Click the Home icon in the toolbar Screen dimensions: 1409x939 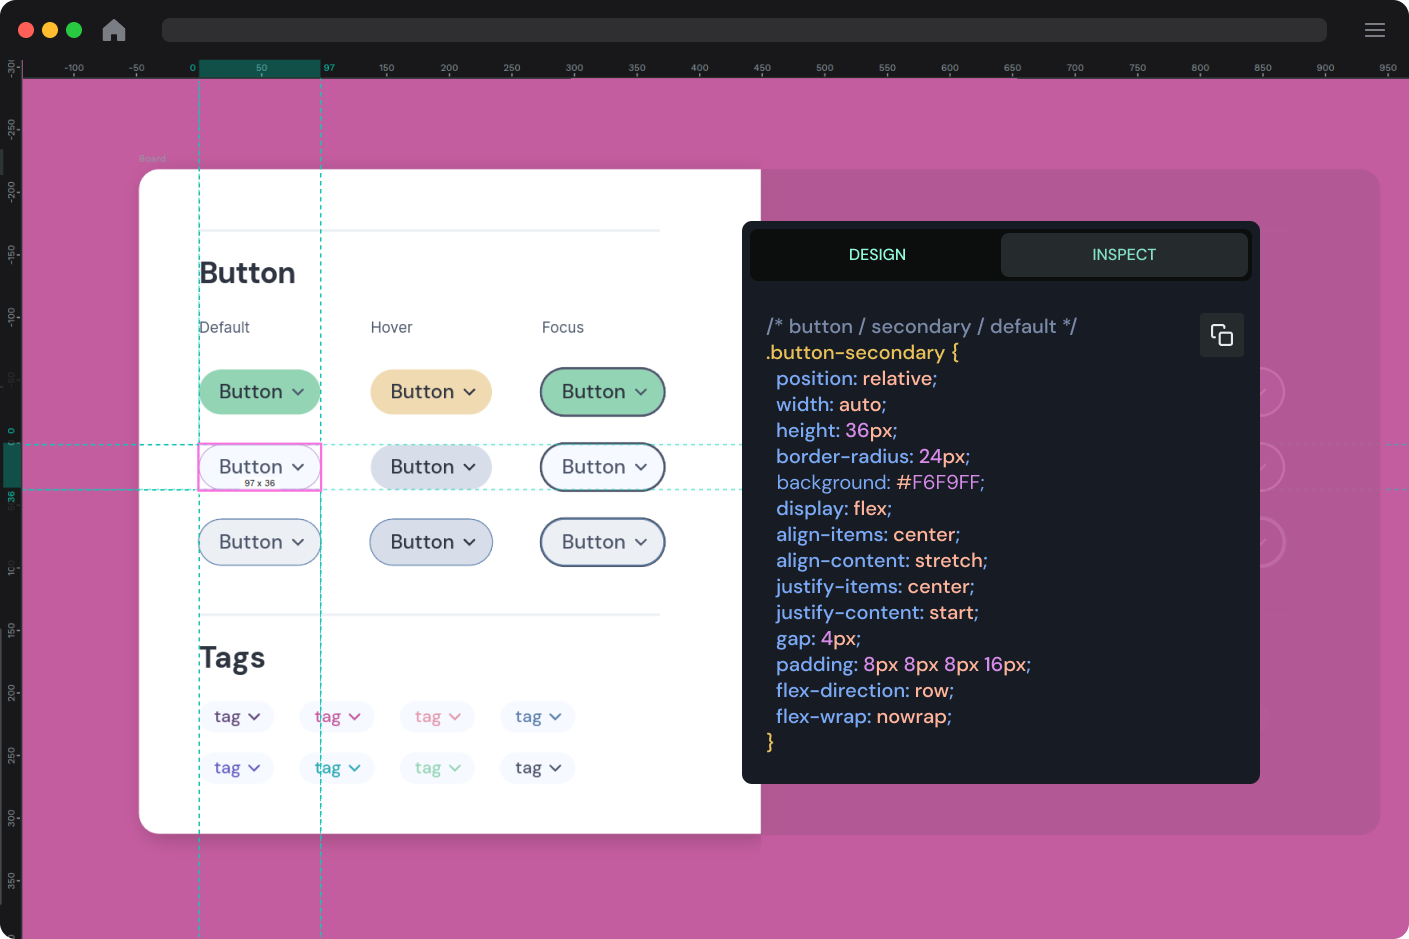pyautogui.click(x=113, y=30)
